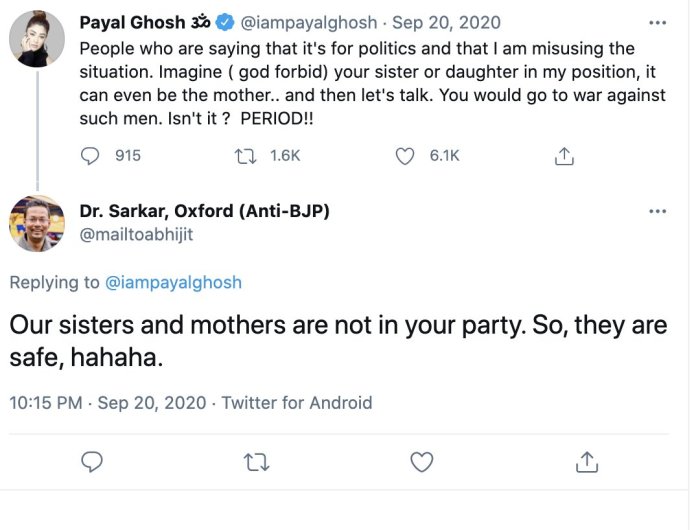
Task: Share Payal Ghosh's tweet
Action: pos(564,156)
